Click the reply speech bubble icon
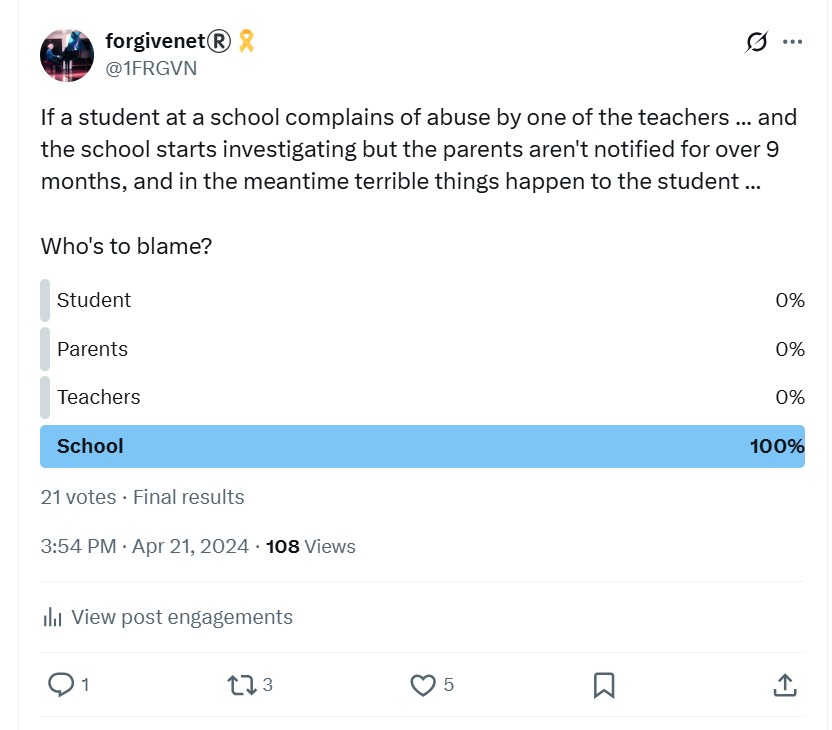This screenshot has height=730, width=832. 61,684
